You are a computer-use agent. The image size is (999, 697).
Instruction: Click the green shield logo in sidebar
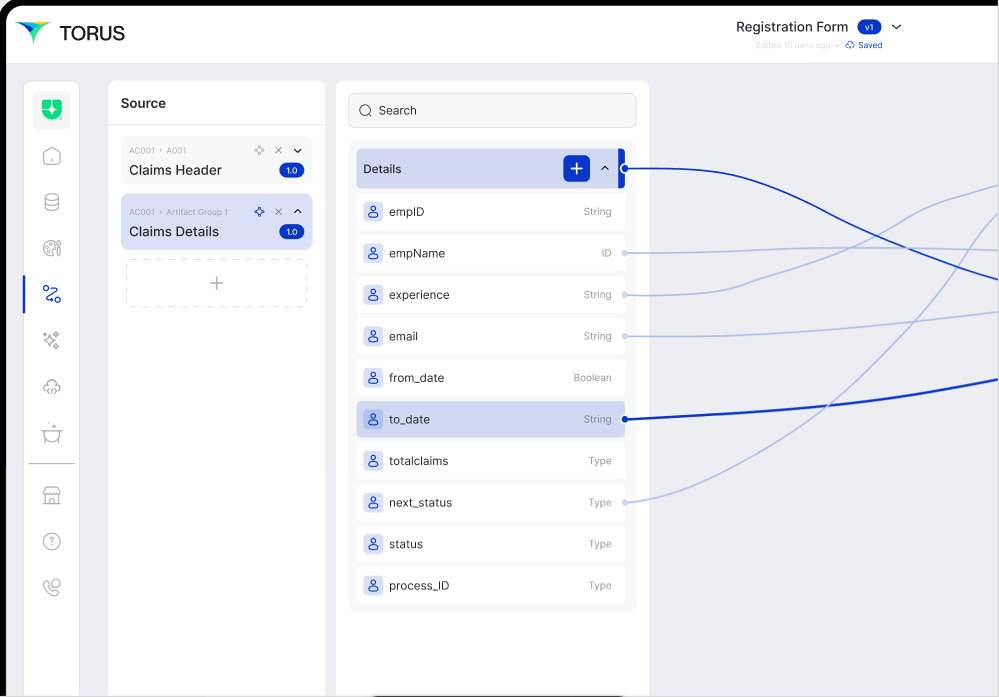[x=52, y=110]
